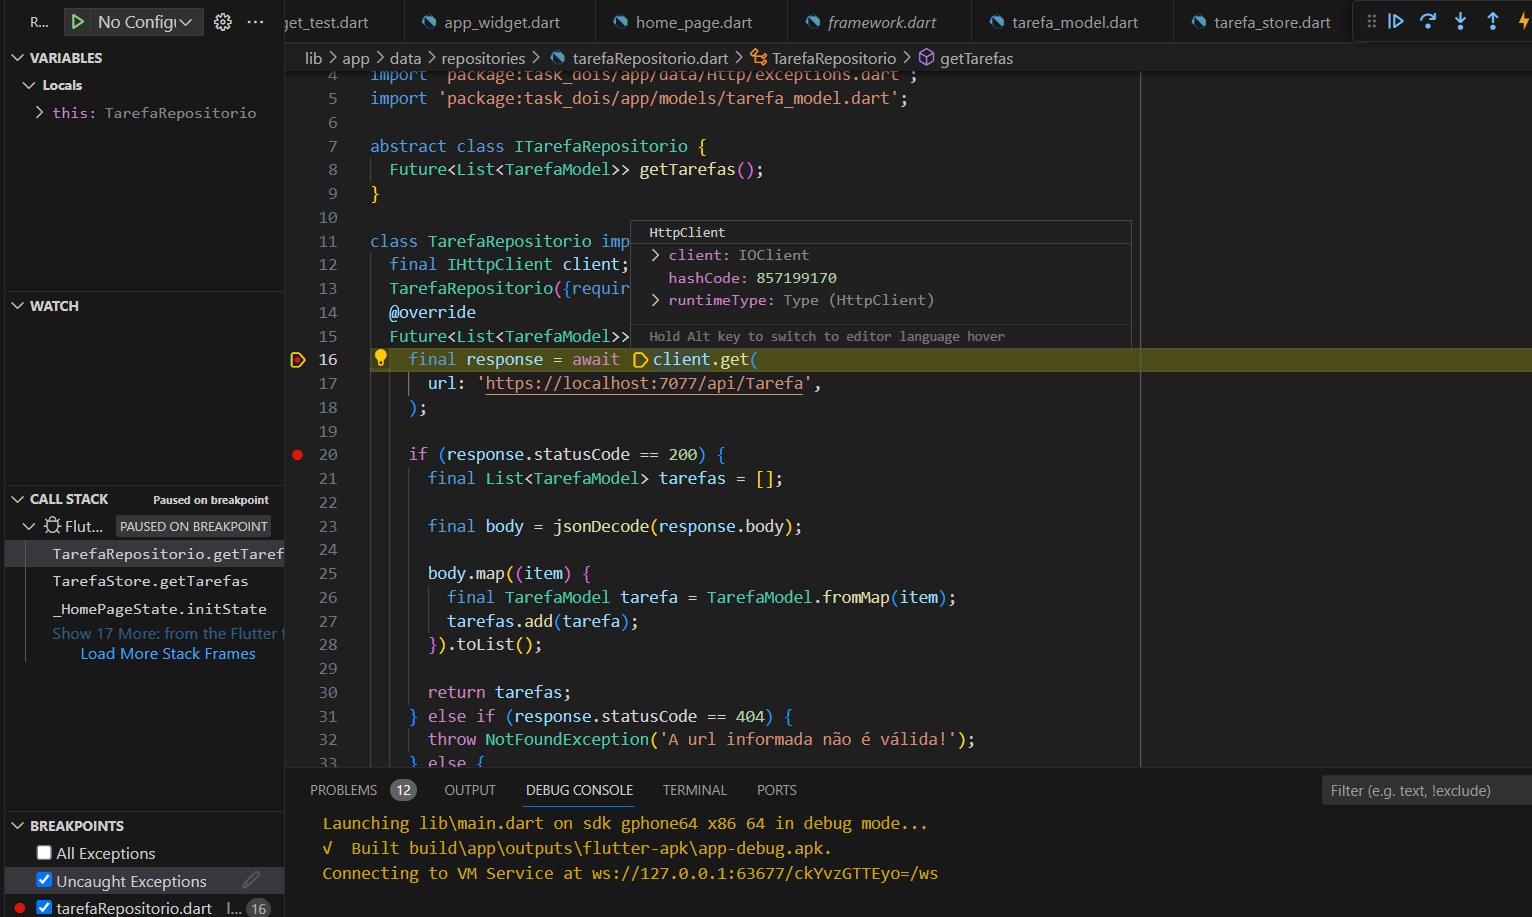This screenshot has height=917, width=1532.
Task: Step out of the current function
Action: click(x=1492, y=21)
